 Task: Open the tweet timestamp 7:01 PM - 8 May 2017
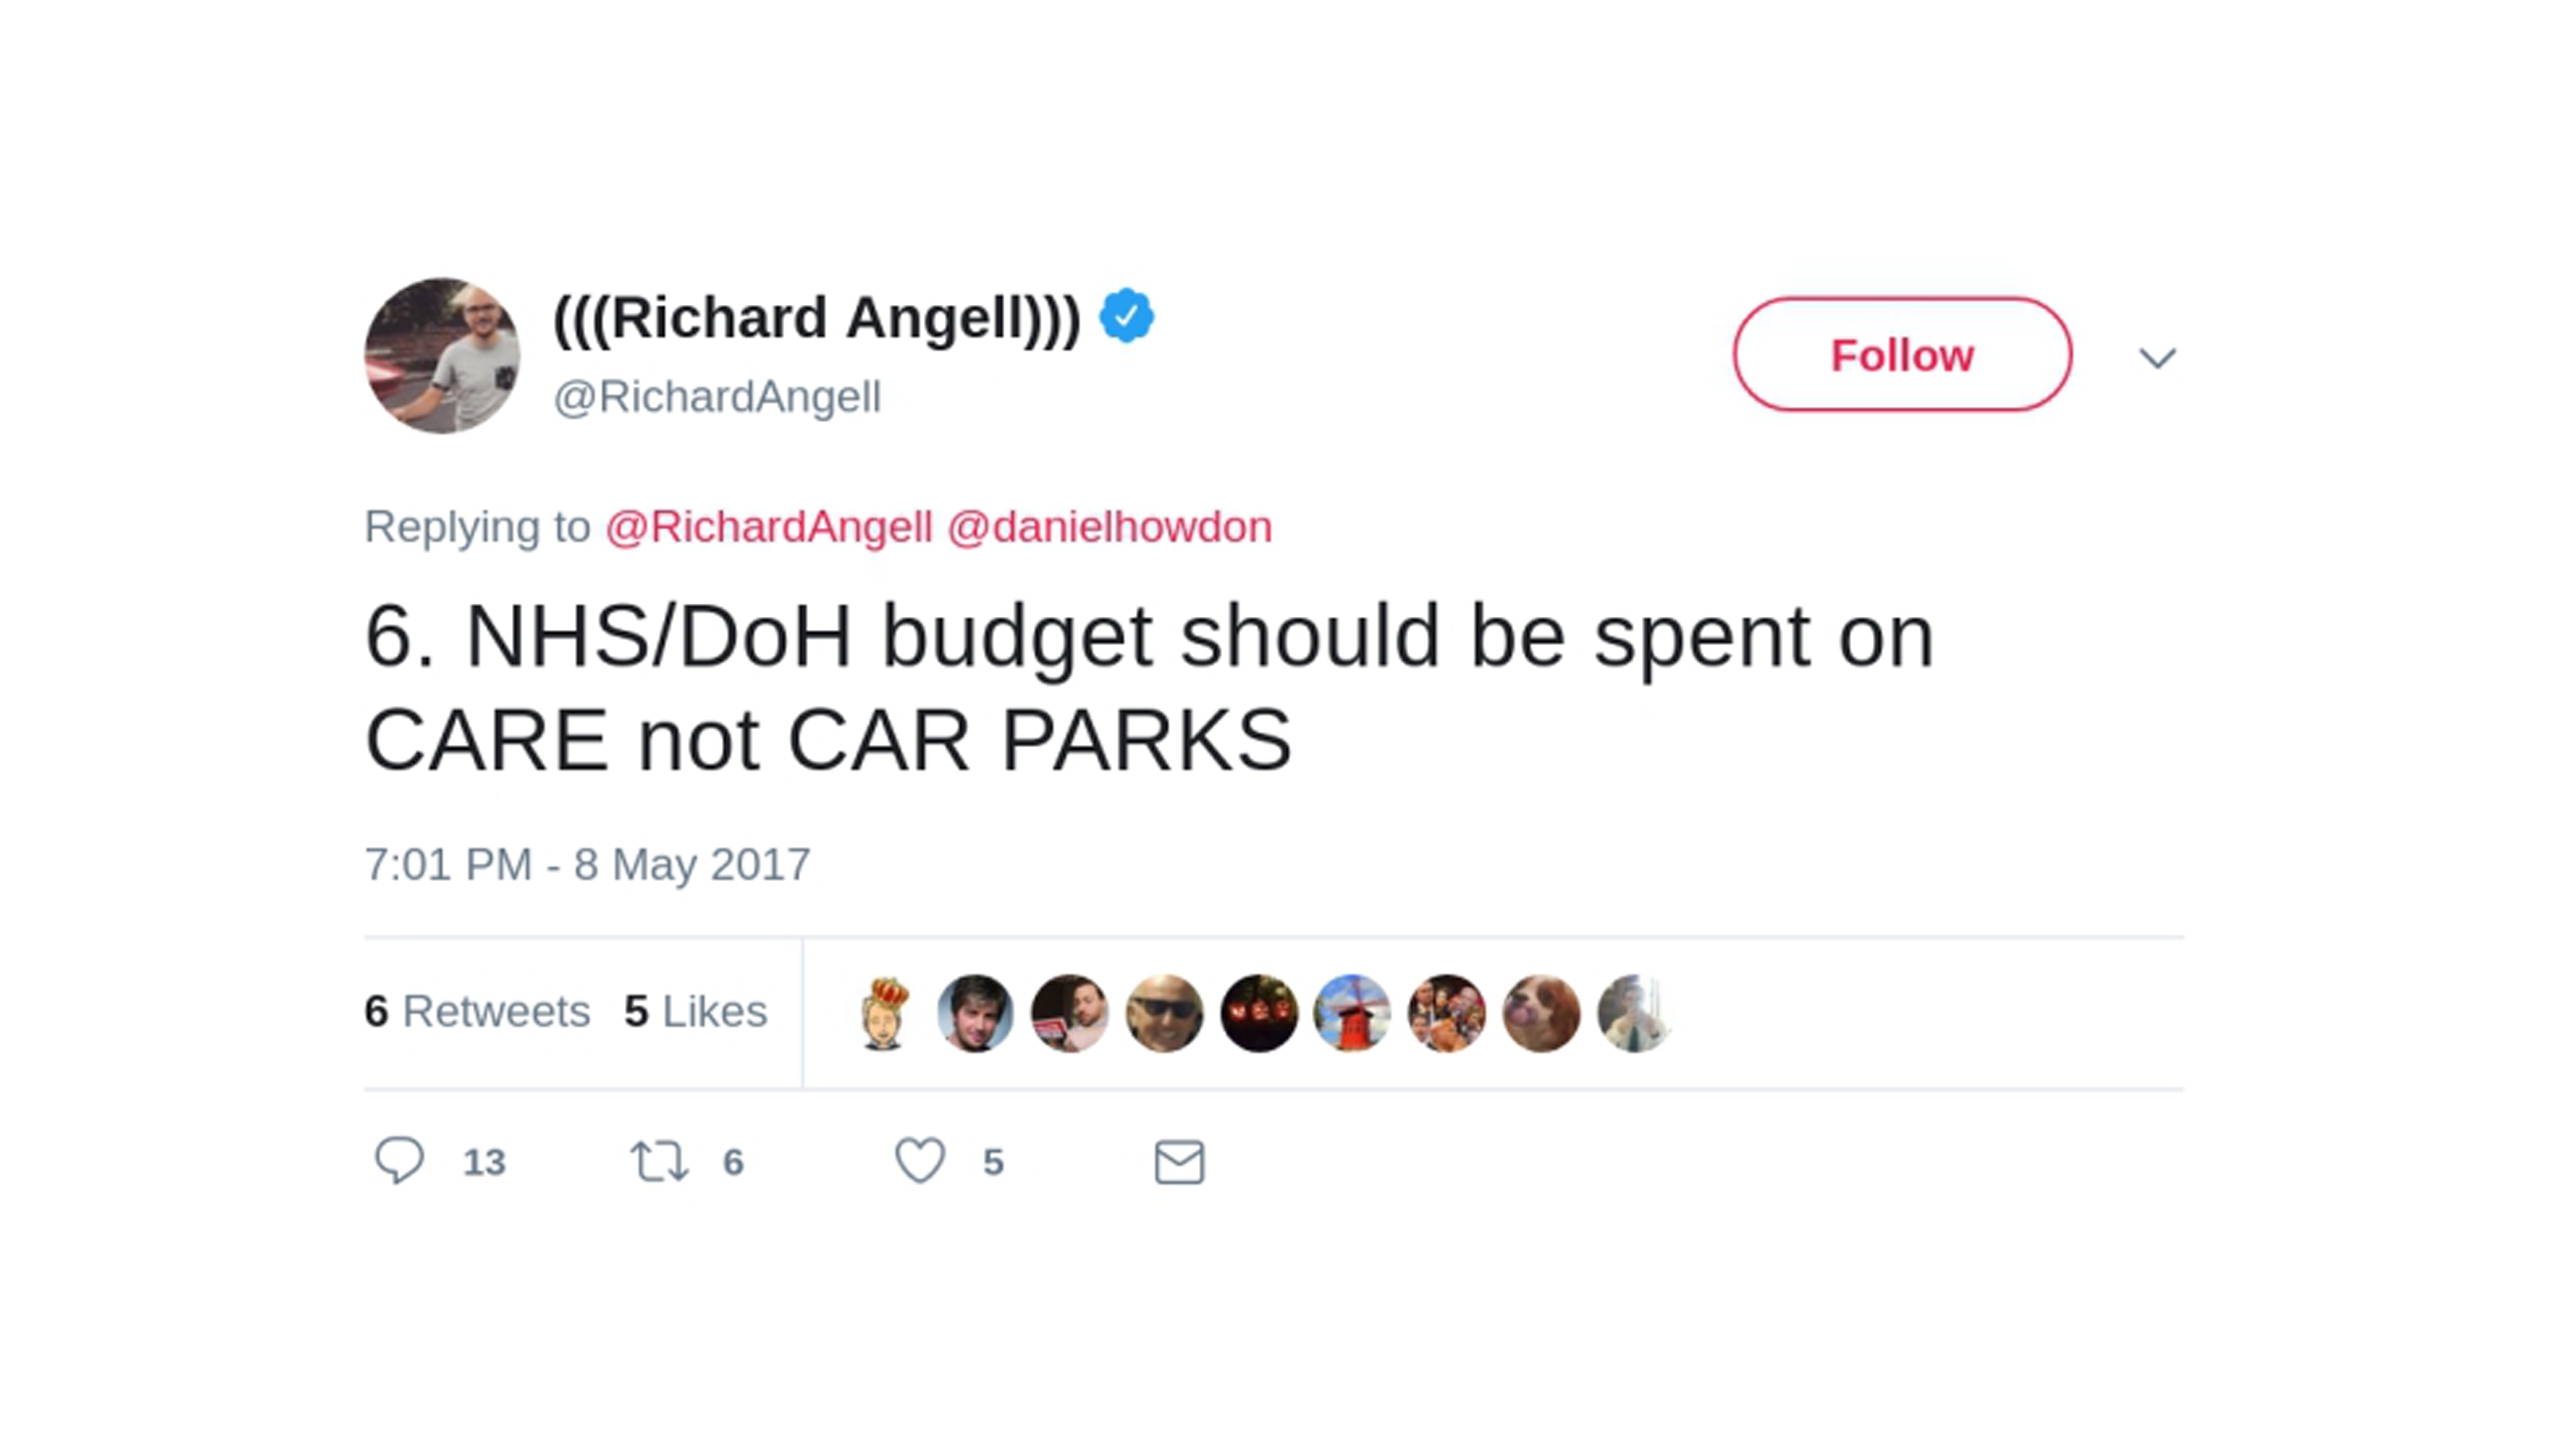587,865
